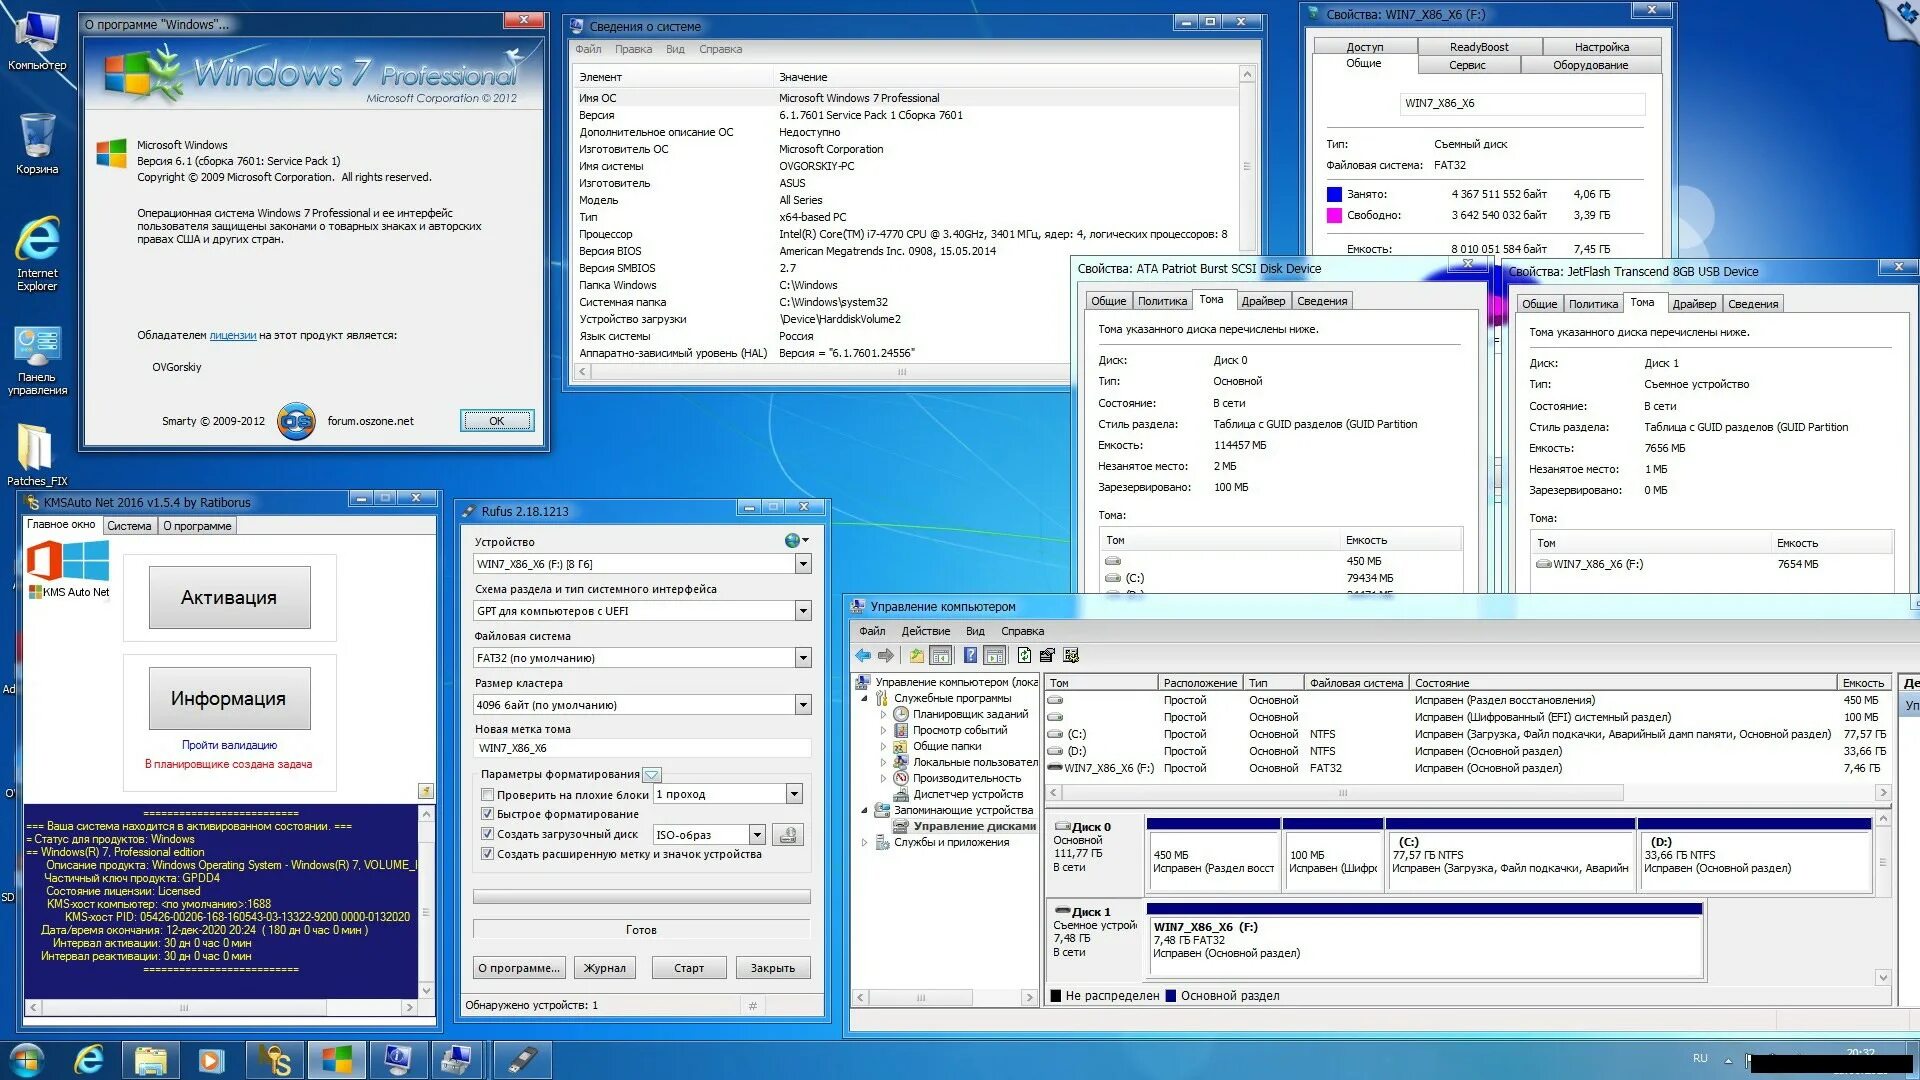
Task: Click the лицензии link in About Windows
Action: [232, 336]
